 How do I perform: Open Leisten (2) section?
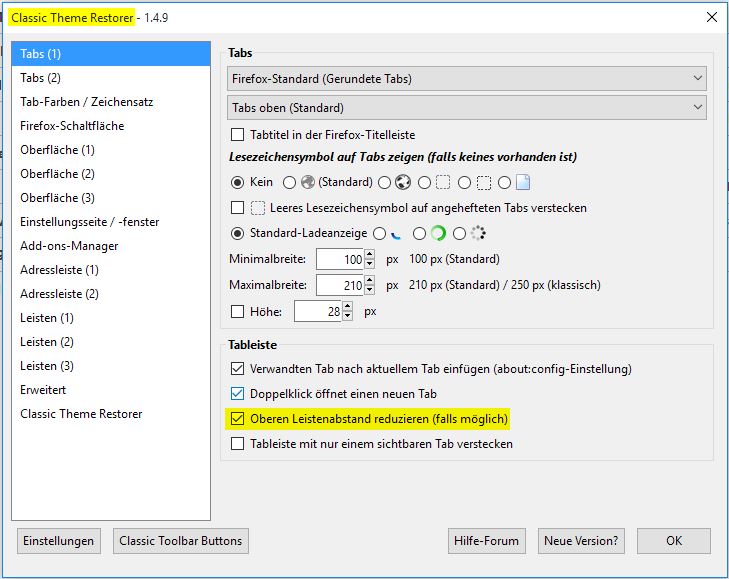(111, 342)
